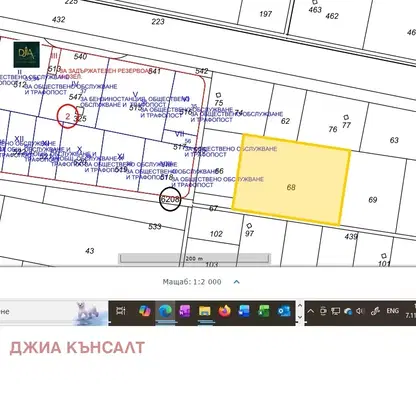Image resolution: width=416 pixels, height=400 pixels.
Task: Click parcel number 101 on the map
Action: (x=384, y=263)
